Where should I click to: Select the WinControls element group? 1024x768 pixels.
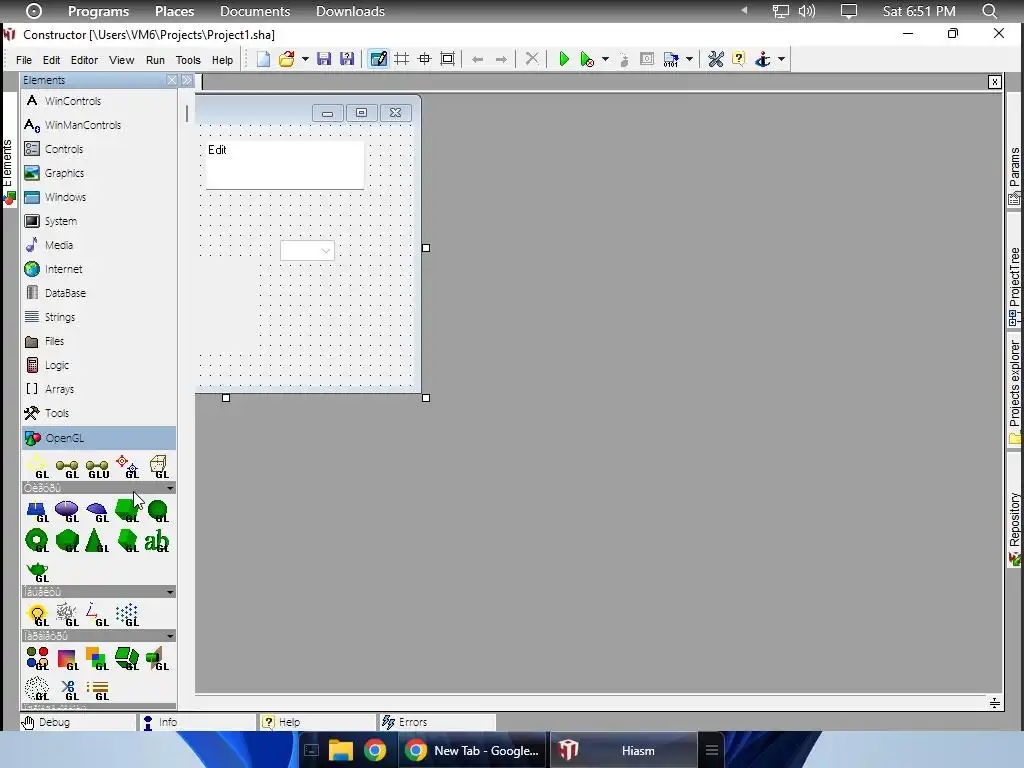[99, 101]
